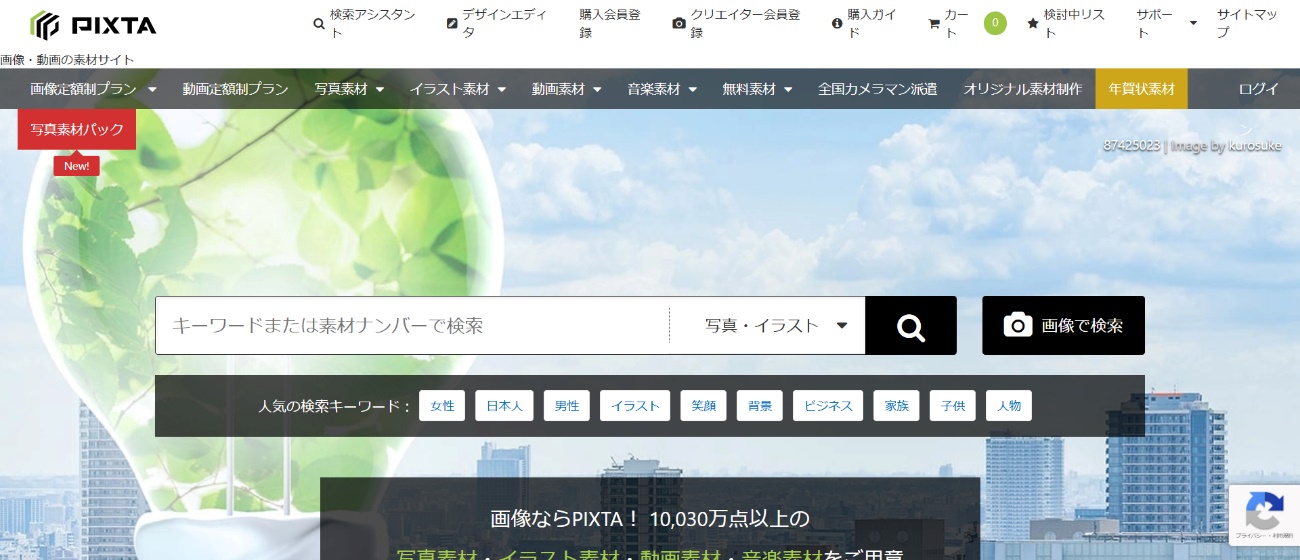Open 検討中リスト link
This screenshot has width=1300, height=560.
coord(1066,24)
